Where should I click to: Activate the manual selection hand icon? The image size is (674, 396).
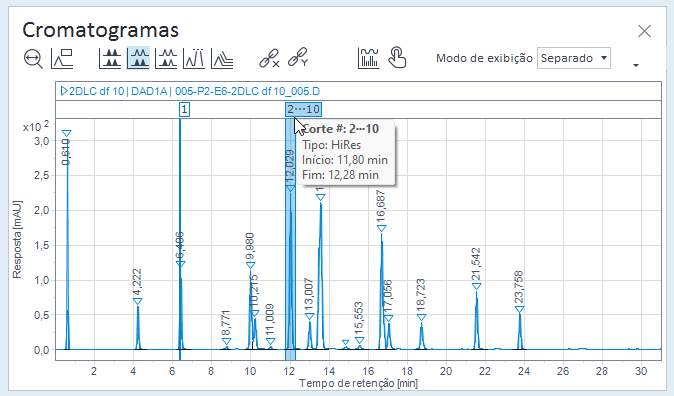point(397,58)
